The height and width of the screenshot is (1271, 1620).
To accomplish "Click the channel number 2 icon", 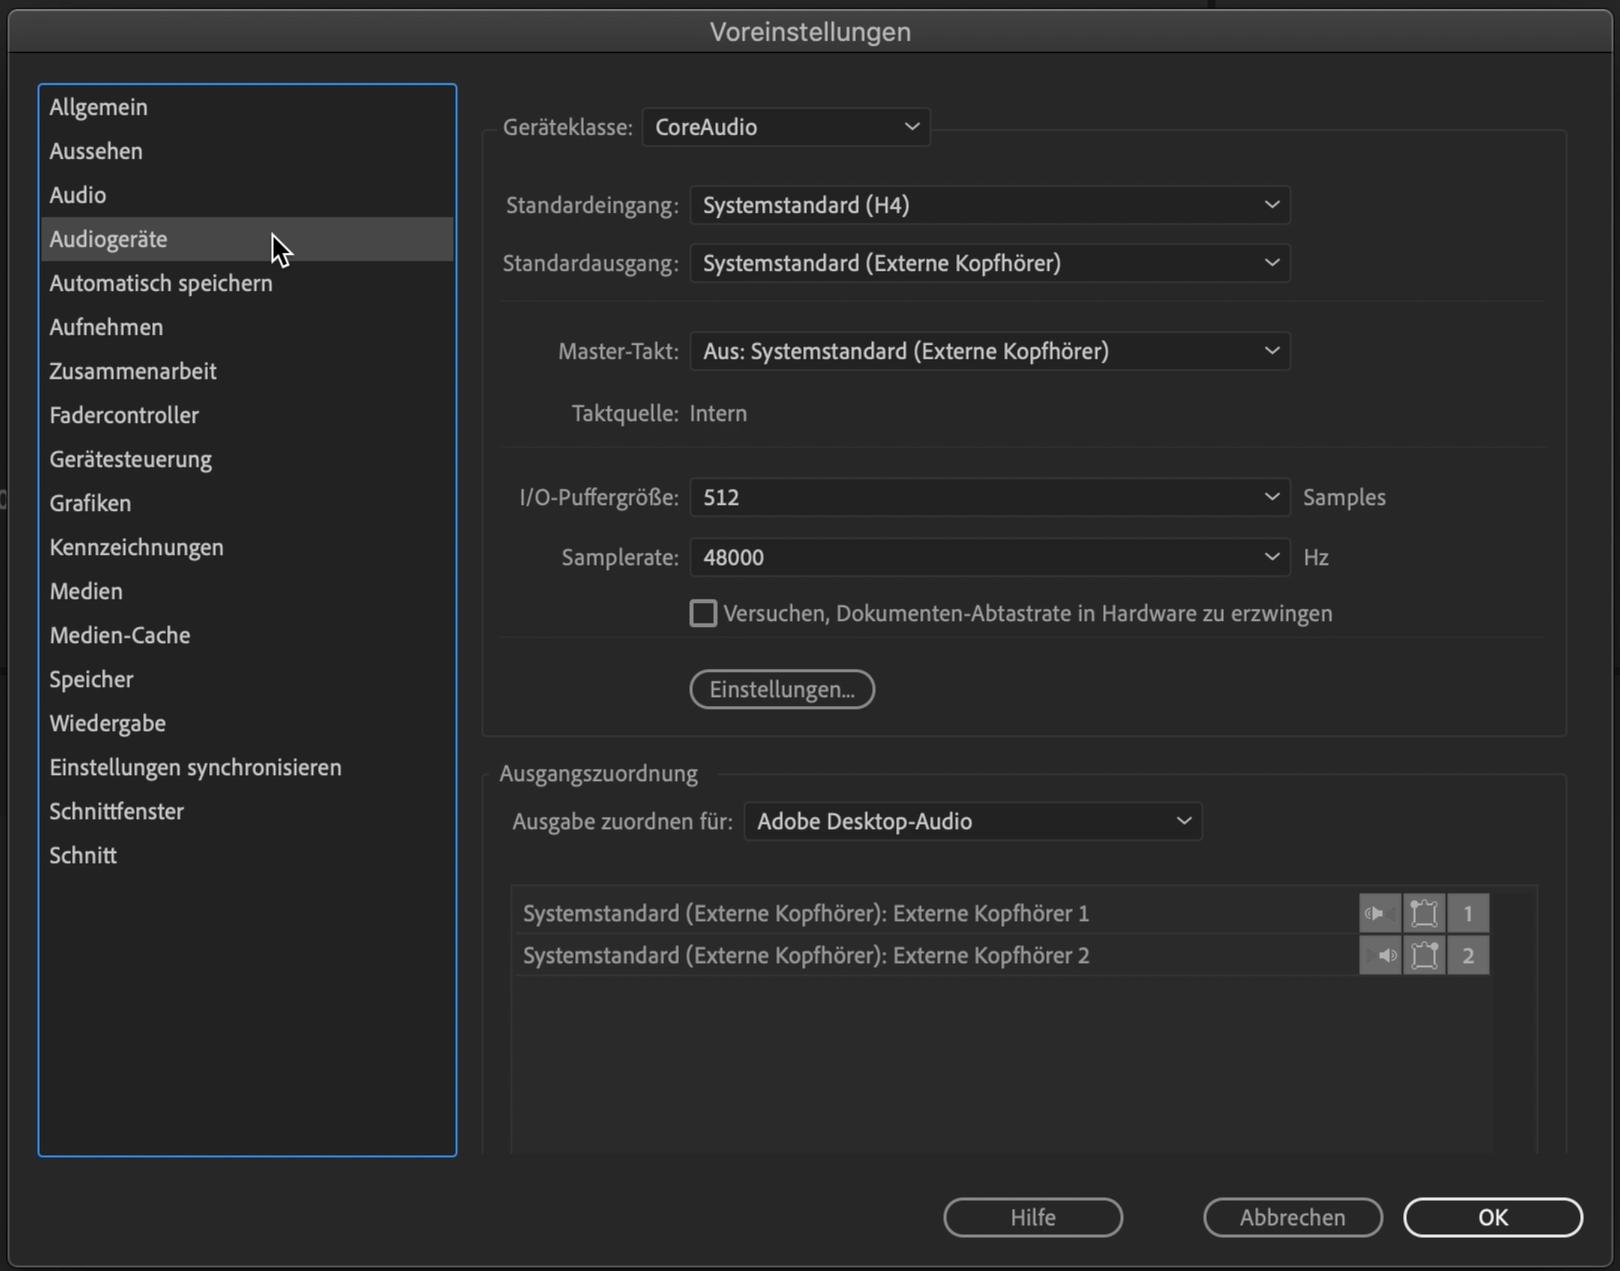I will coord(1468,956).
